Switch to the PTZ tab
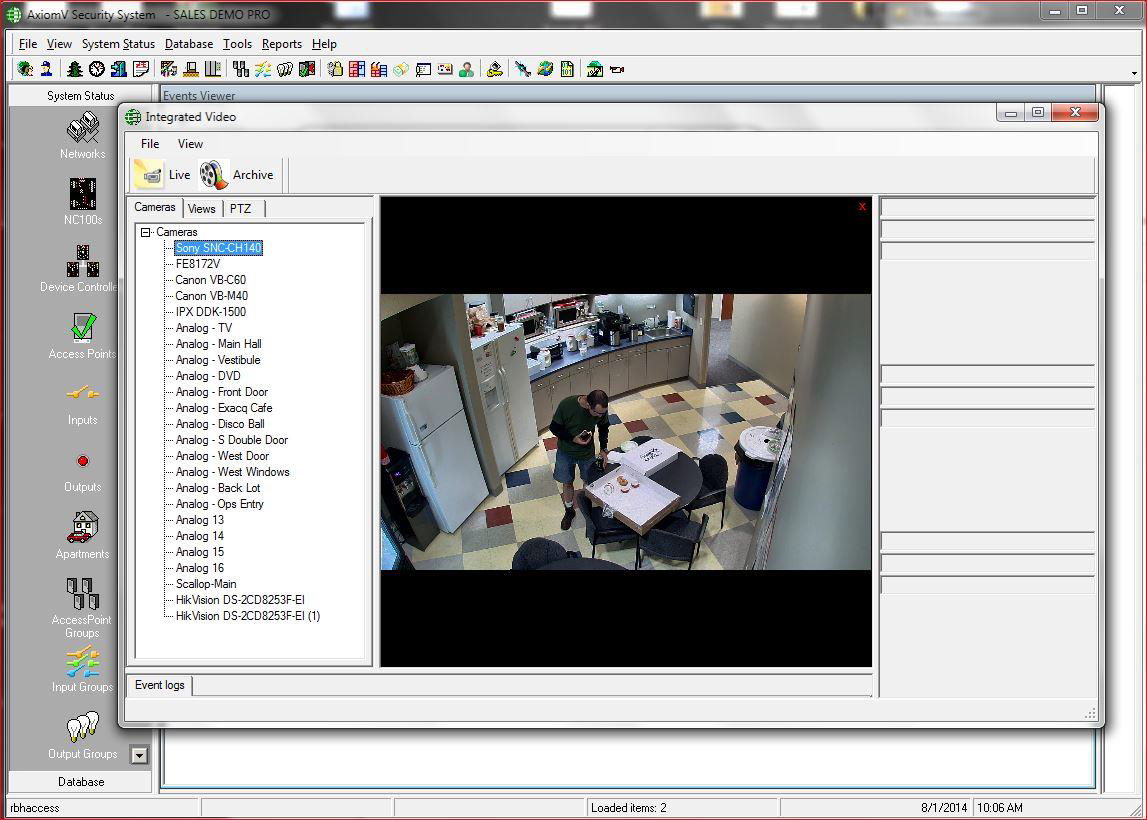 [x=240, y=209]
